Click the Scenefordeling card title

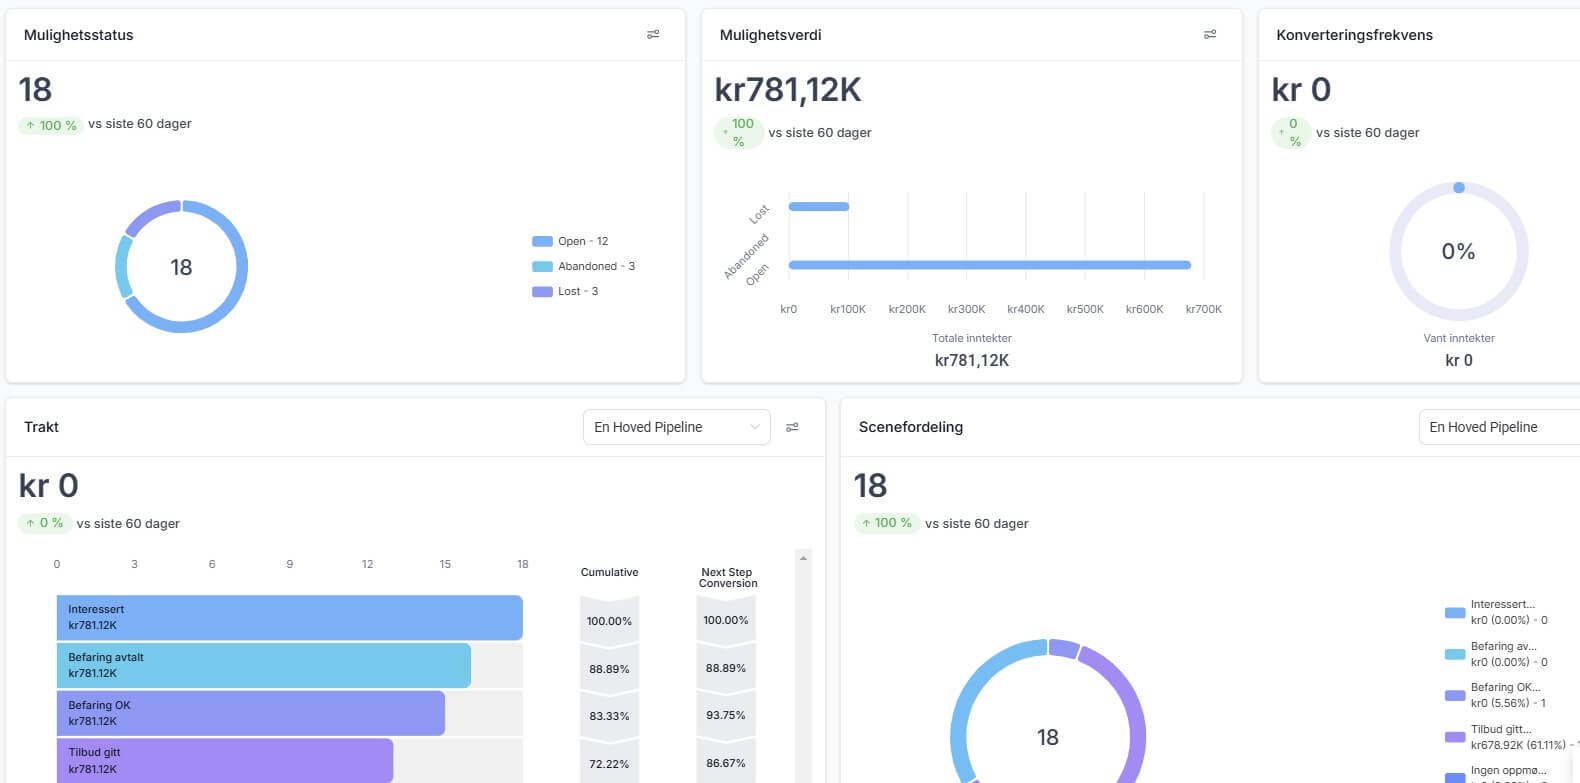tap(910, 427)
